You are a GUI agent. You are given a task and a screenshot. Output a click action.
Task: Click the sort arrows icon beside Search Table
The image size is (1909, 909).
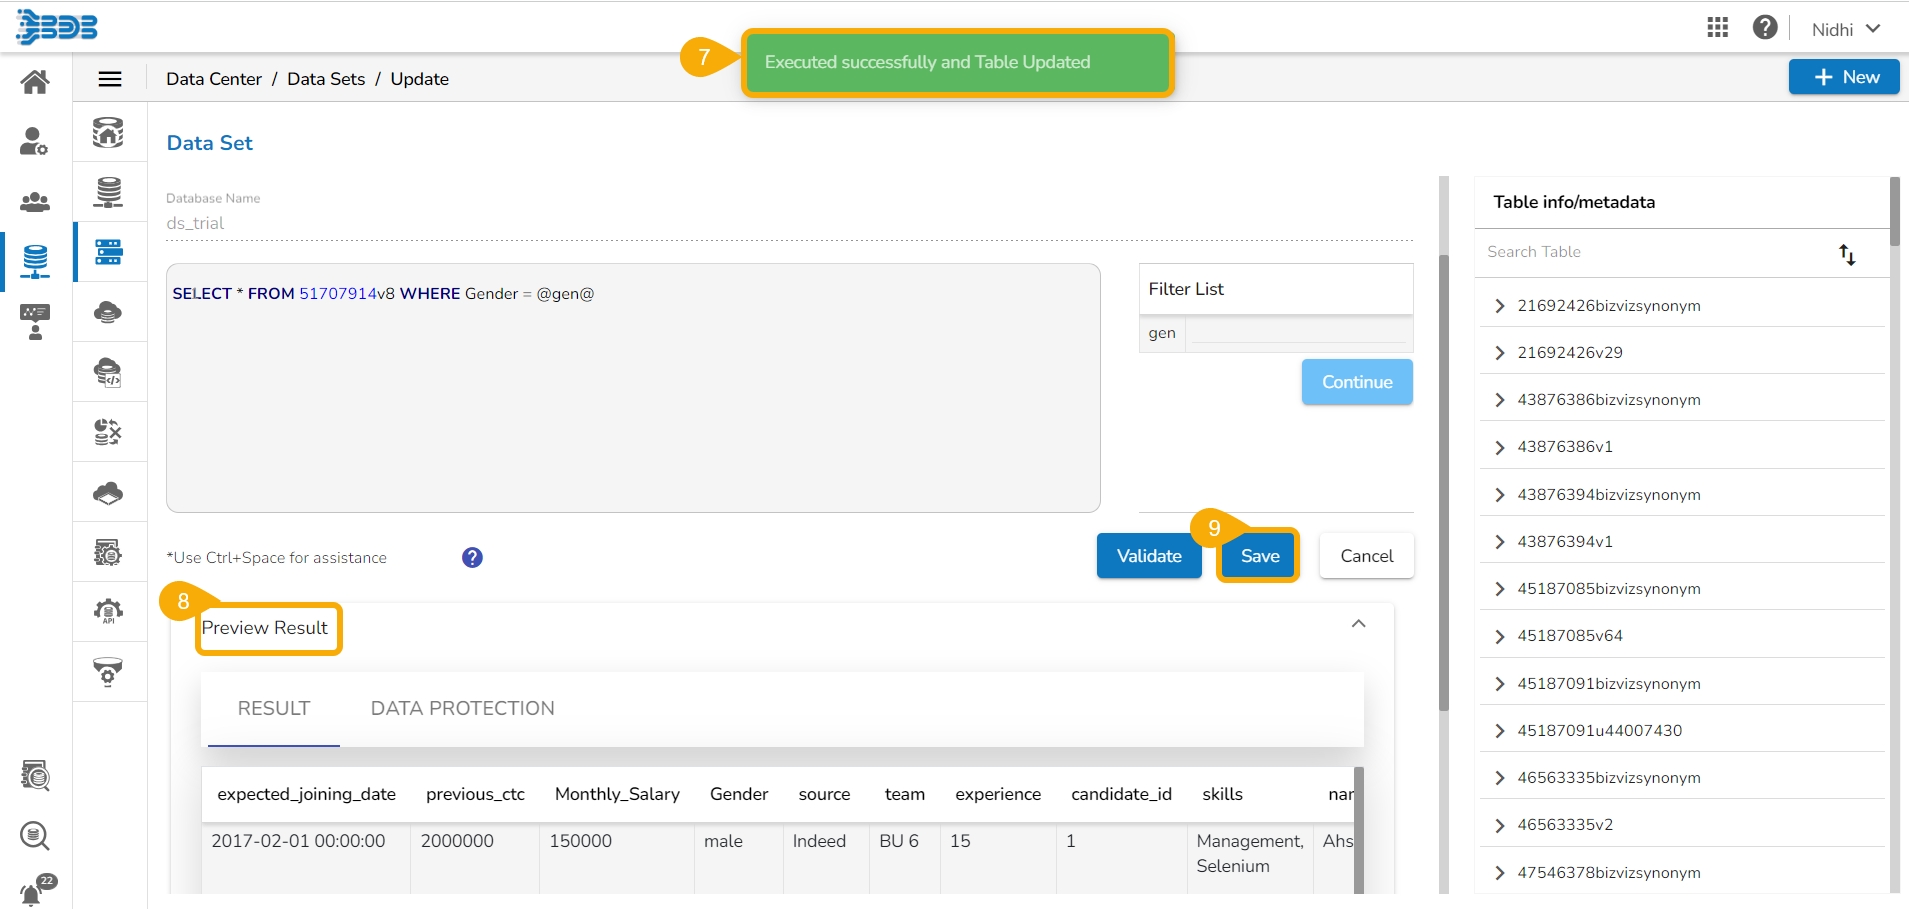[x=1846, y=254]
